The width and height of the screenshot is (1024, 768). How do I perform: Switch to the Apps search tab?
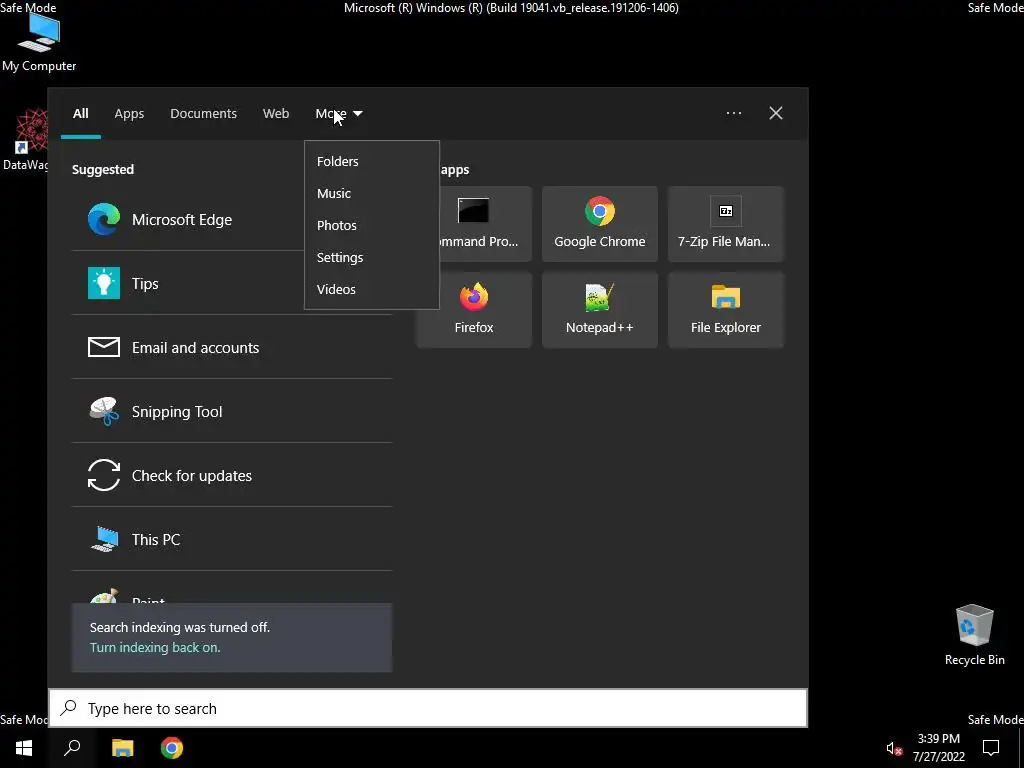(129, 114)
